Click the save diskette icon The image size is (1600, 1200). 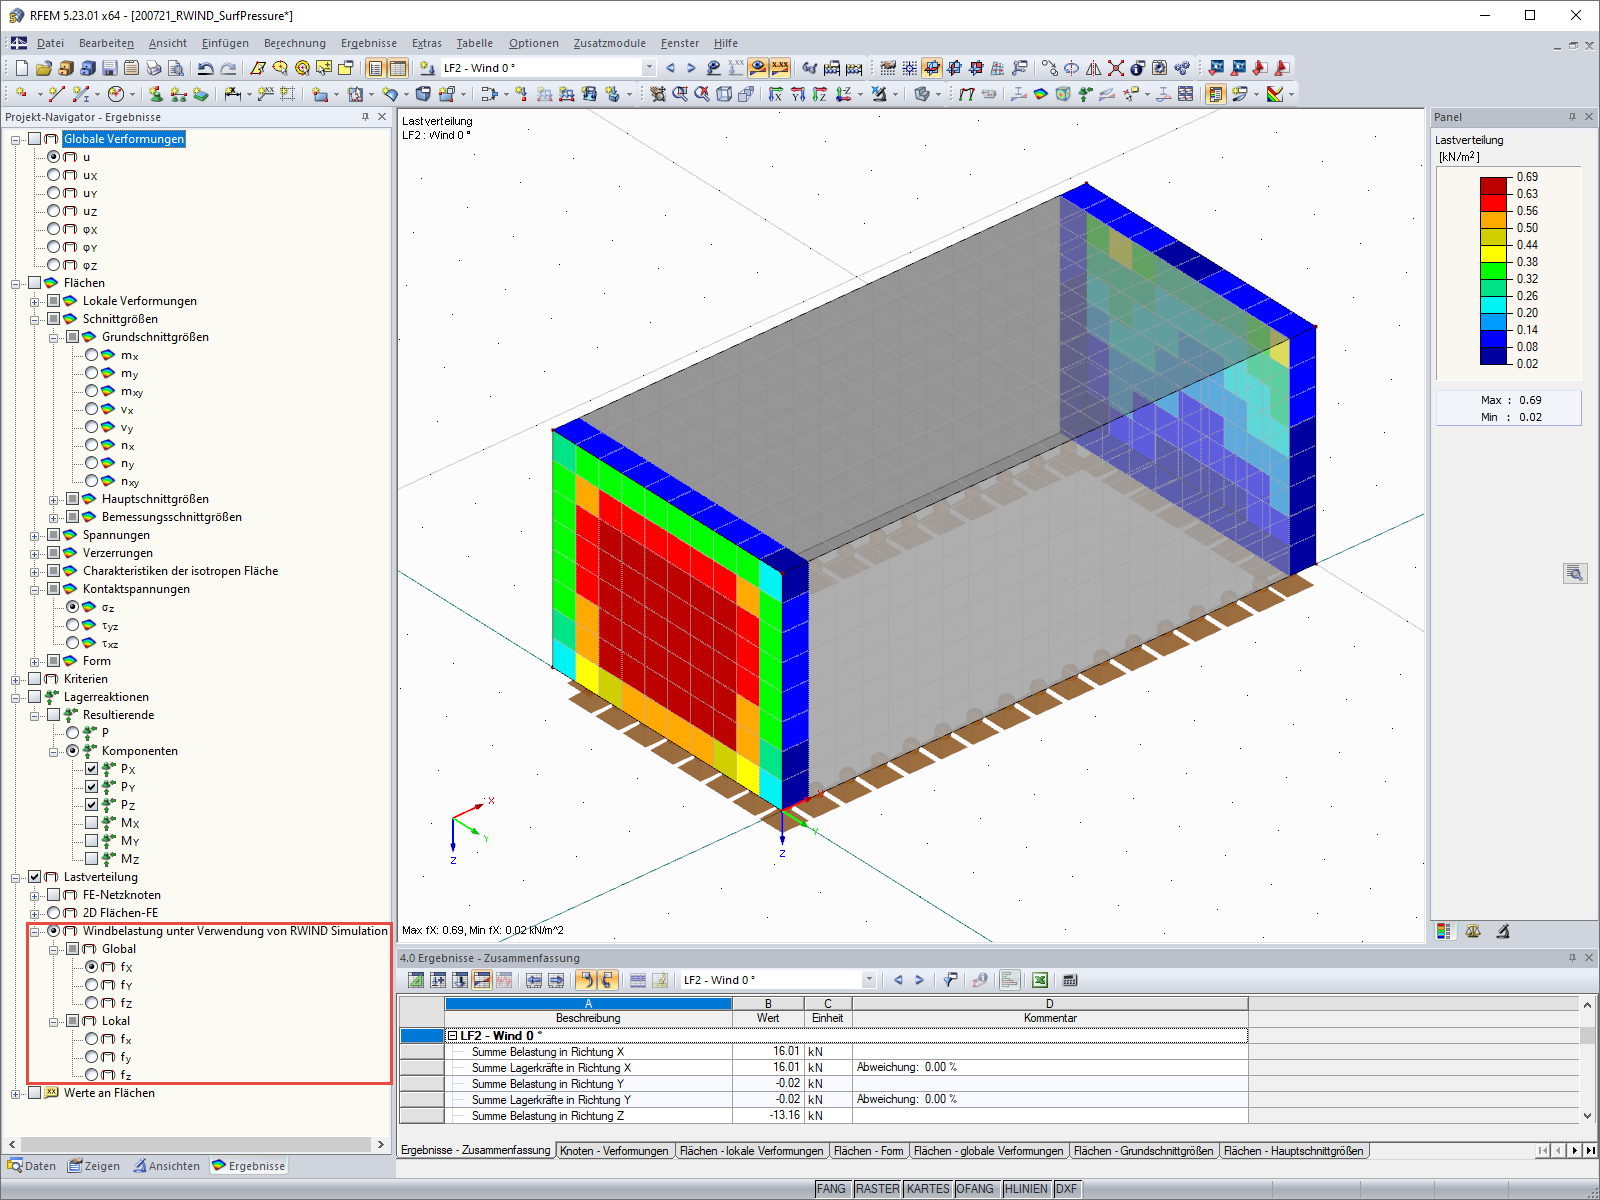pos(110,68)
